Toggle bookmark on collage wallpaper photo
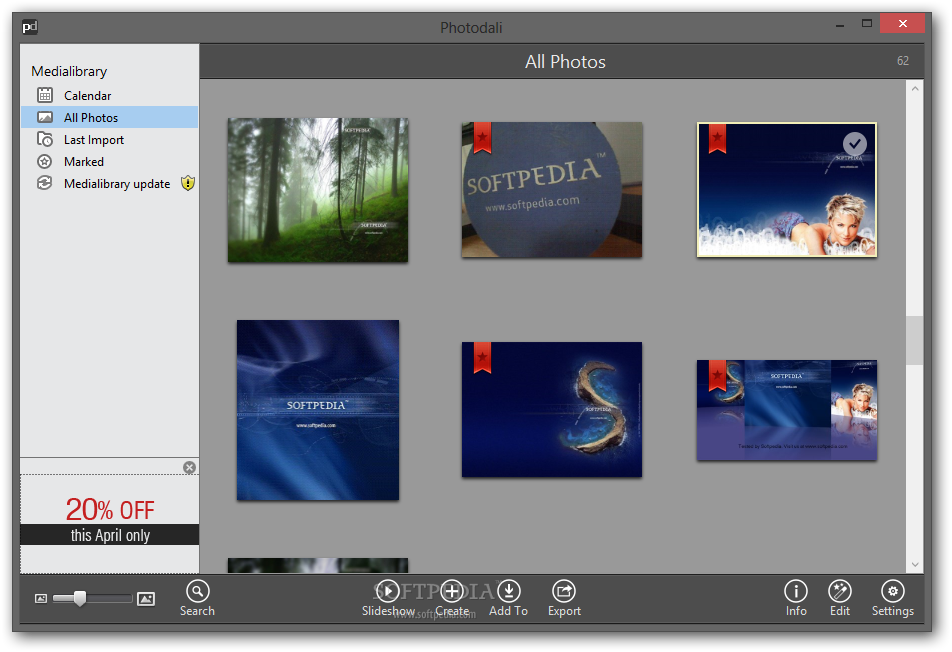Viewport: 952px width, 652px height. tap(717, 375)
